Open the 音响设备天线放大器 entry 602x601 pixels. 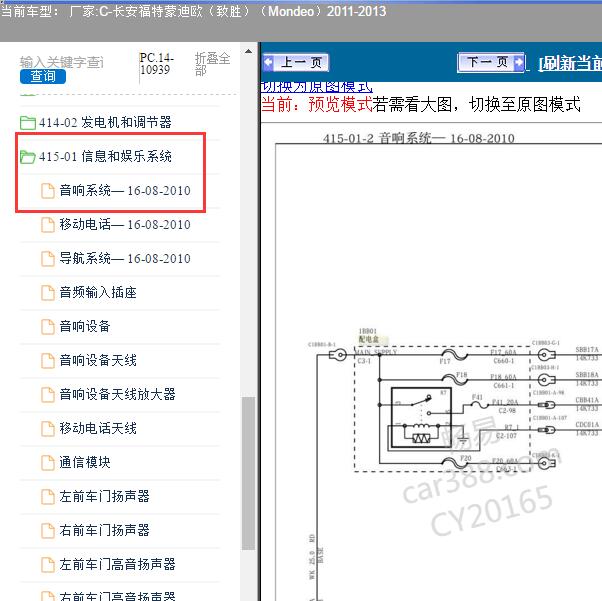point(117,394)
